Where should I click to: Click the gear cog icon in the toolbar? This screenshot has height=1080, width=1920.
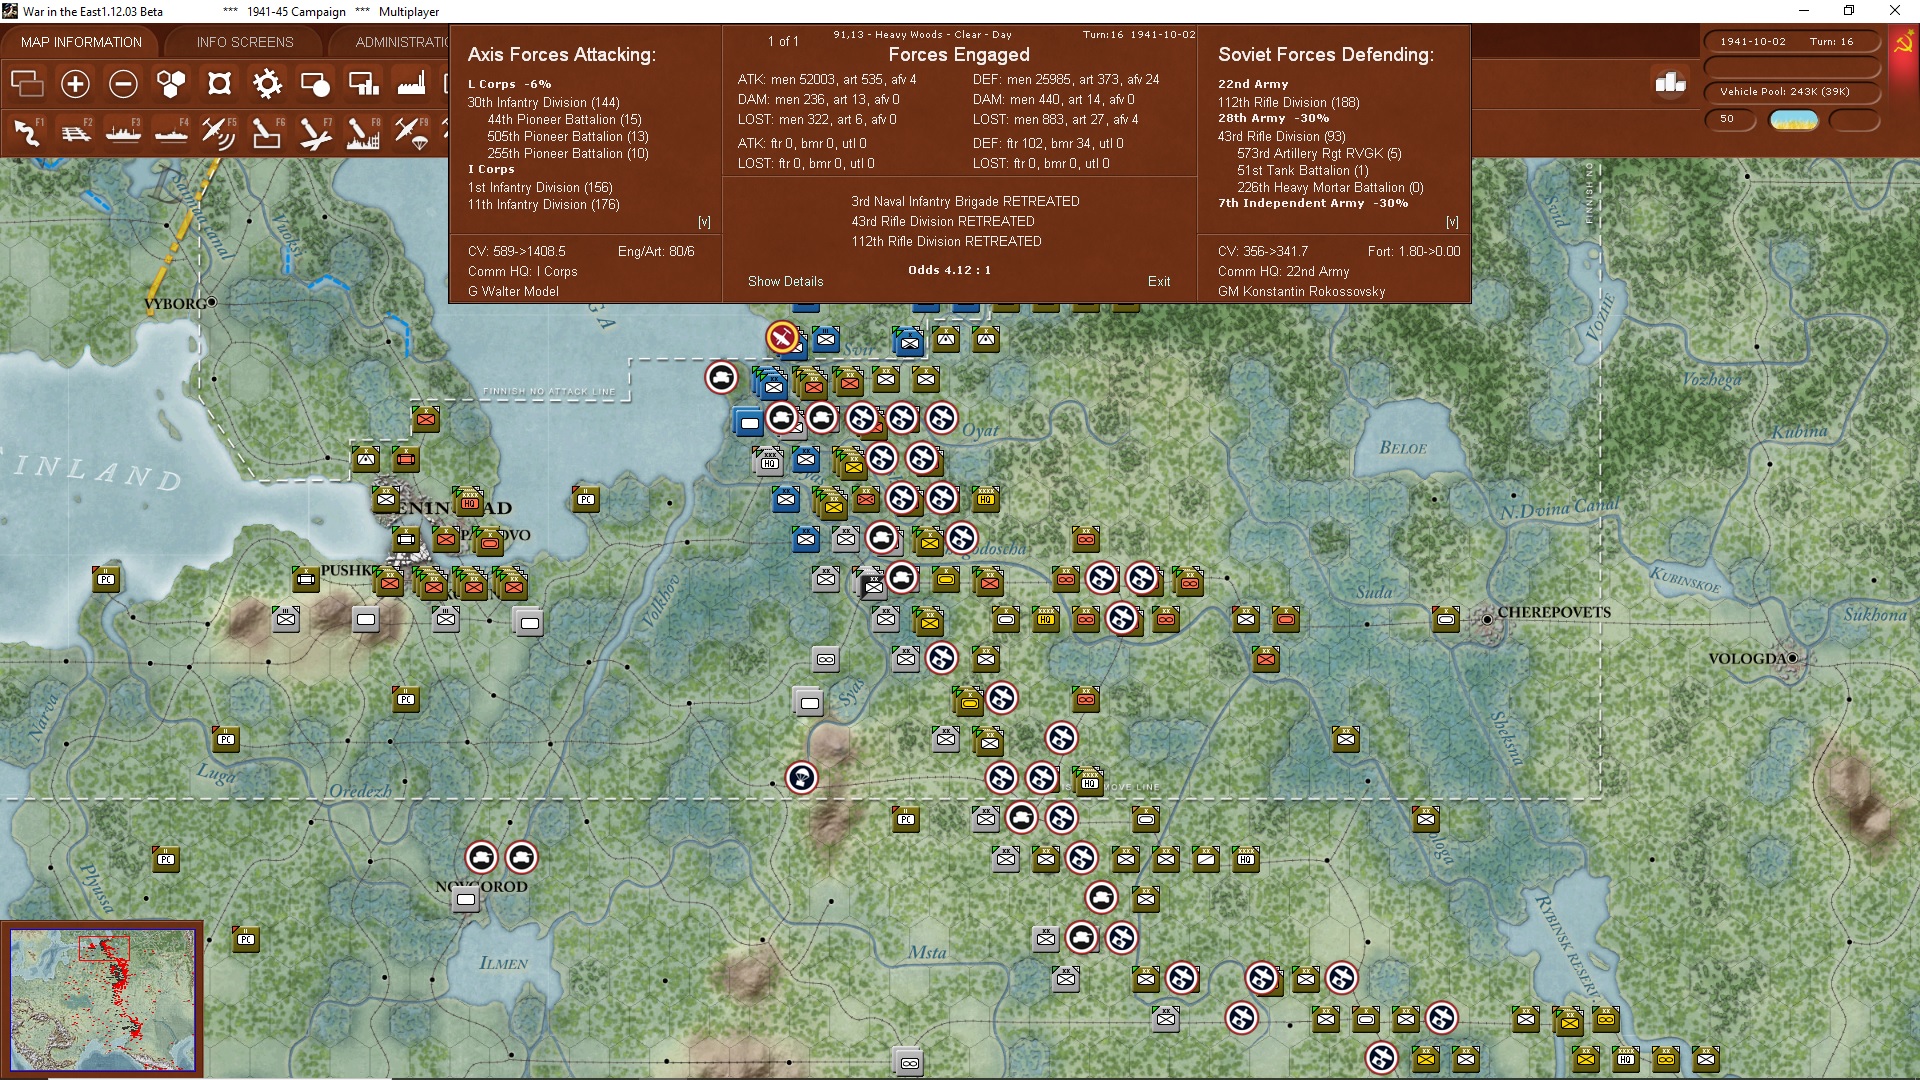(x=267, y=84)
